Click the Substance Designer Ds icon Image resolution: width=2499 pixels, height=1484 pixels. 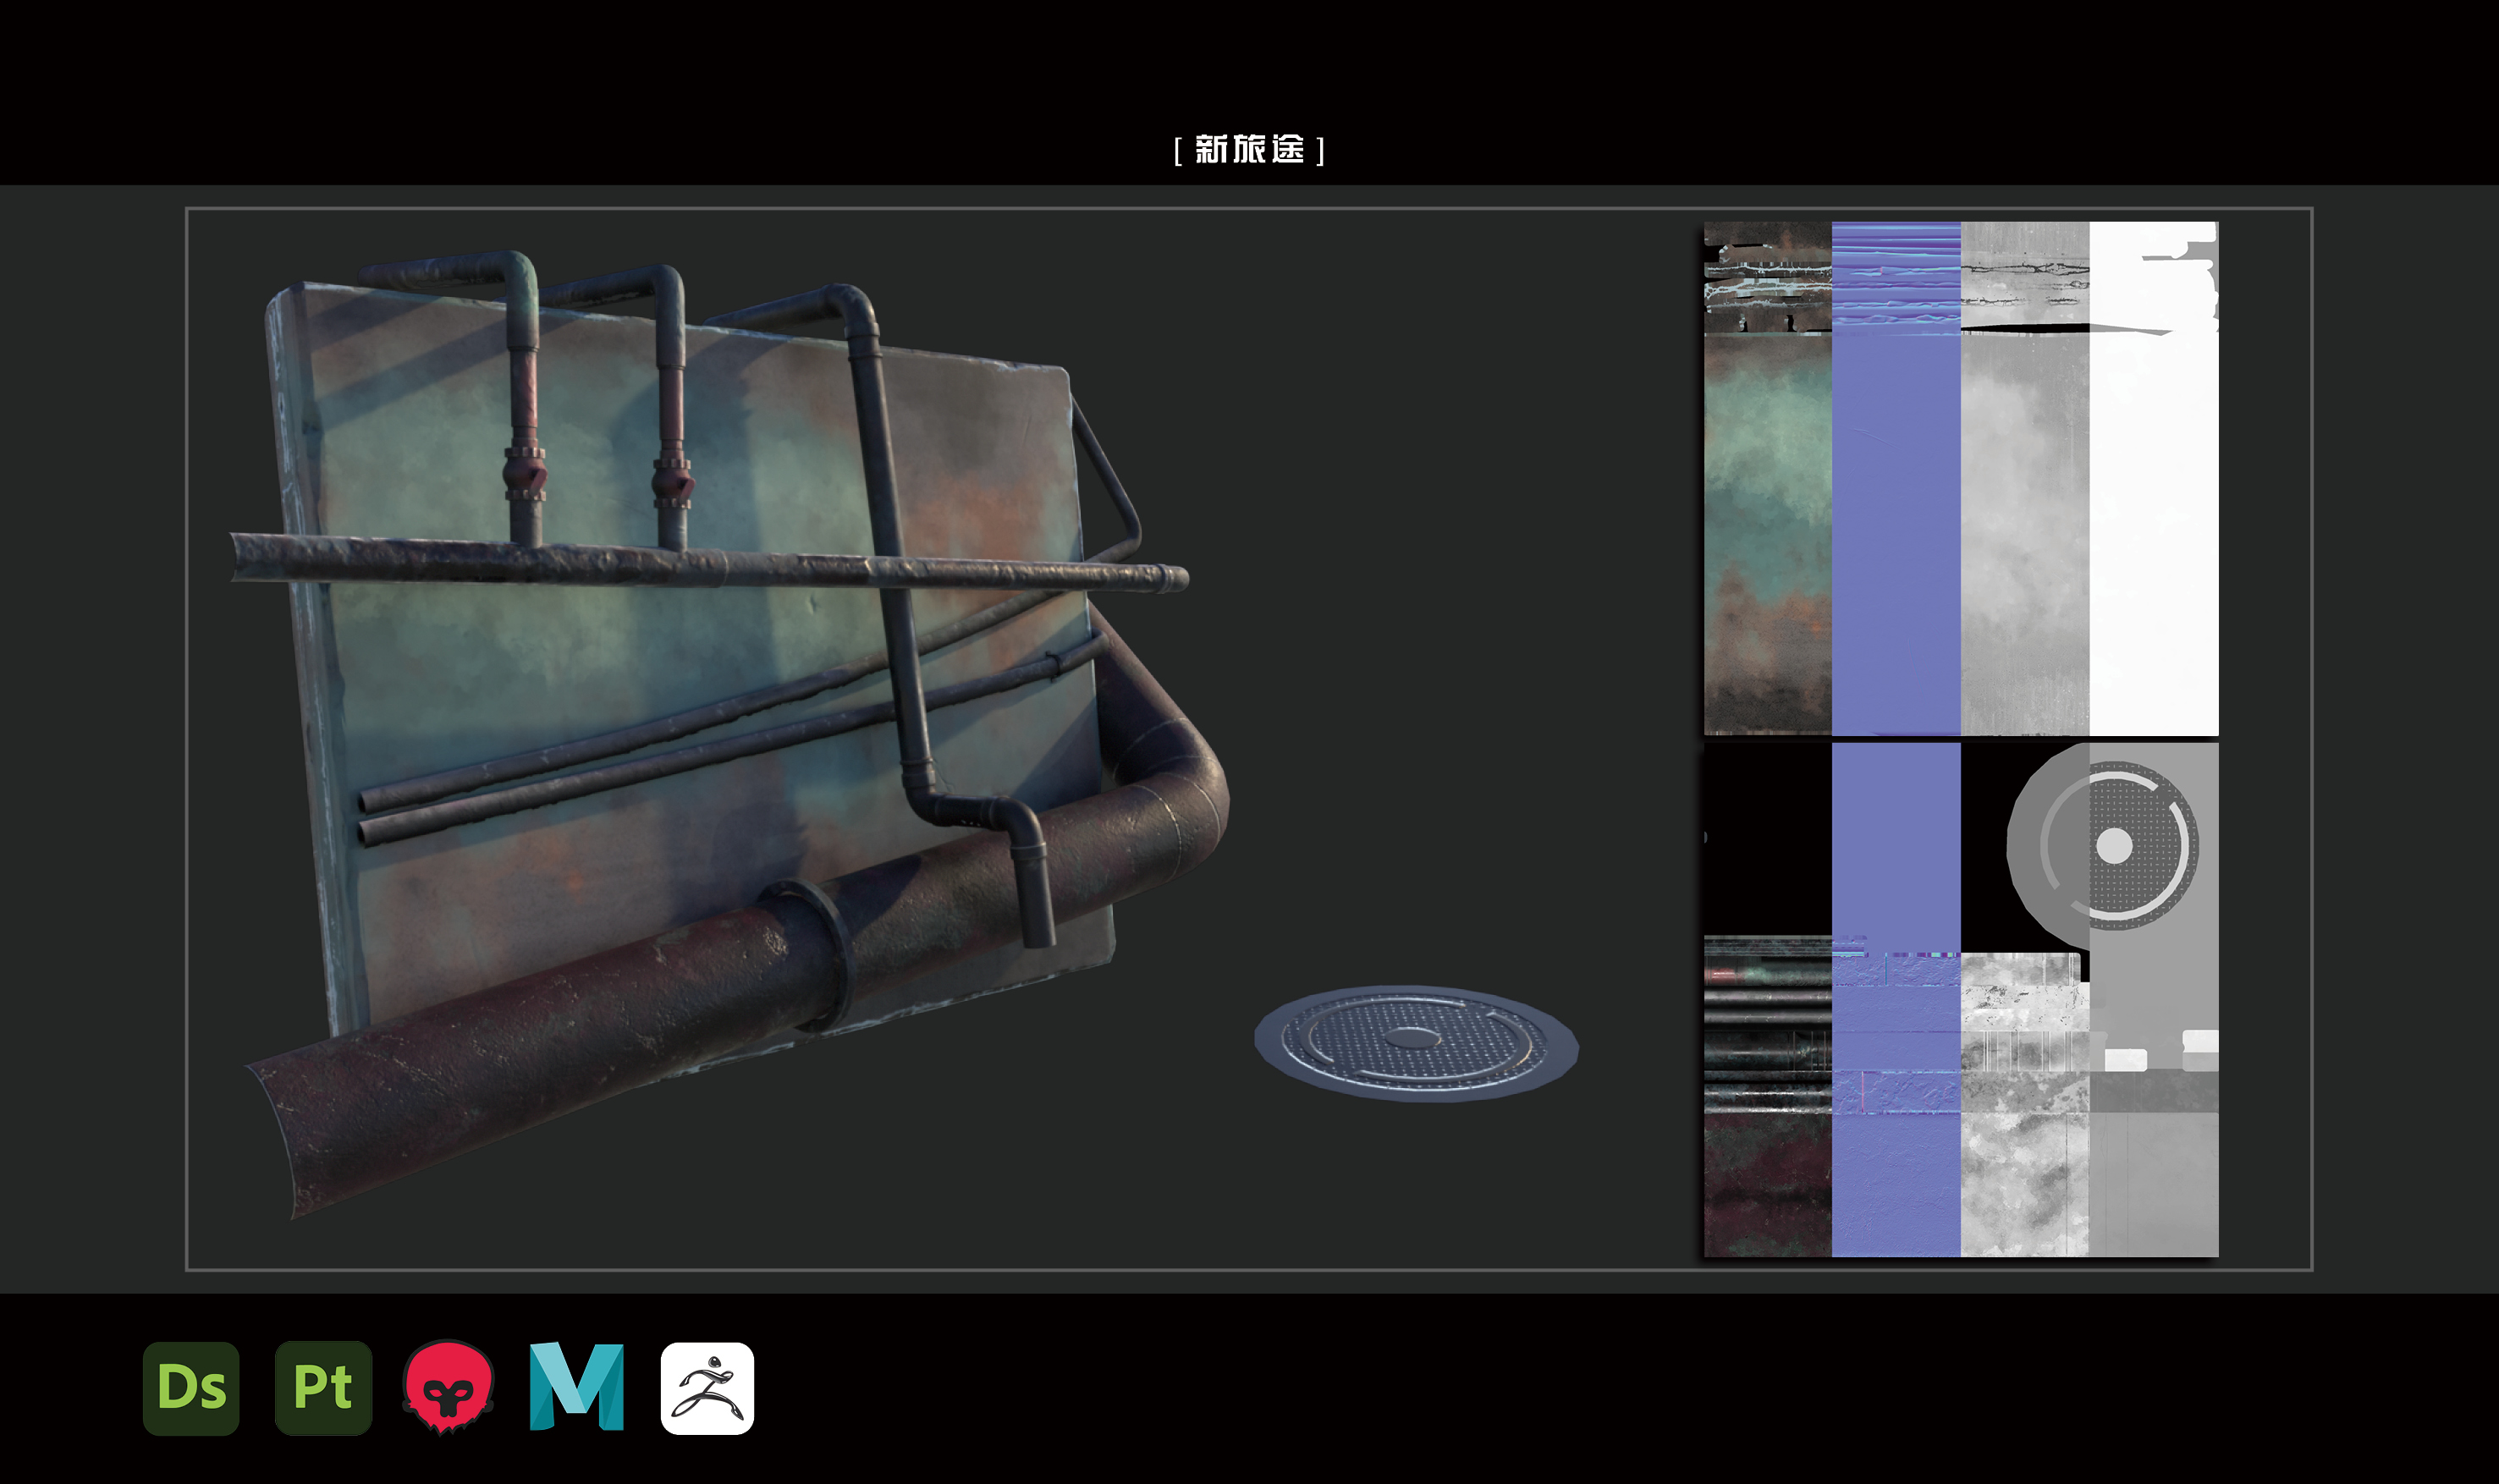(191, 1388)
